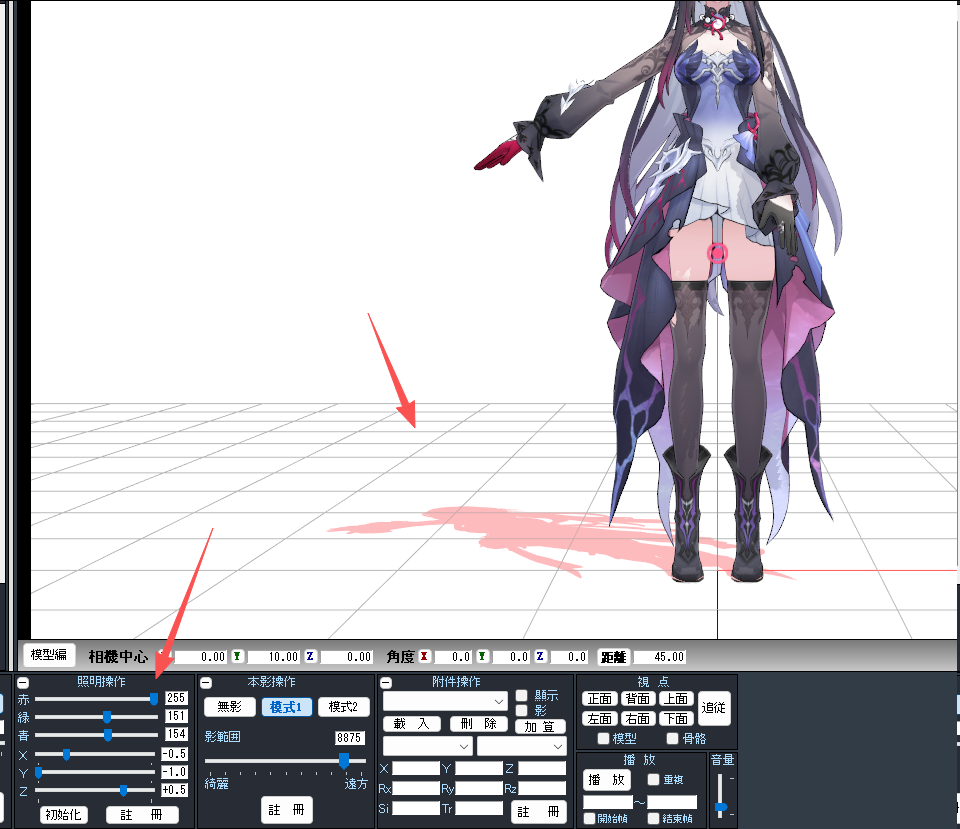The height and width of the screenshot is (829, 960).
Task: Click the accessory Tr transparency field
Action: click(x=479, y=808)
